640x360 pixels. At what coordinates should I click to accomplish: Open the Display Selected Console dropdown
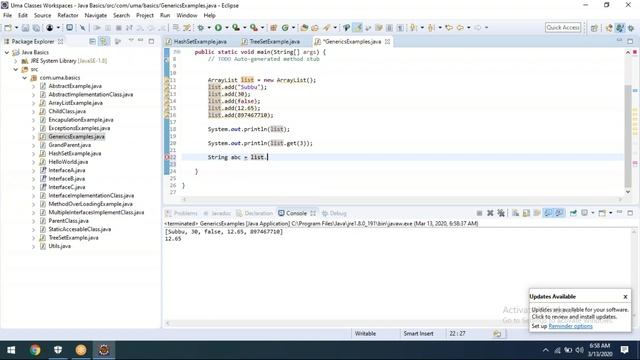coord(593,213)
